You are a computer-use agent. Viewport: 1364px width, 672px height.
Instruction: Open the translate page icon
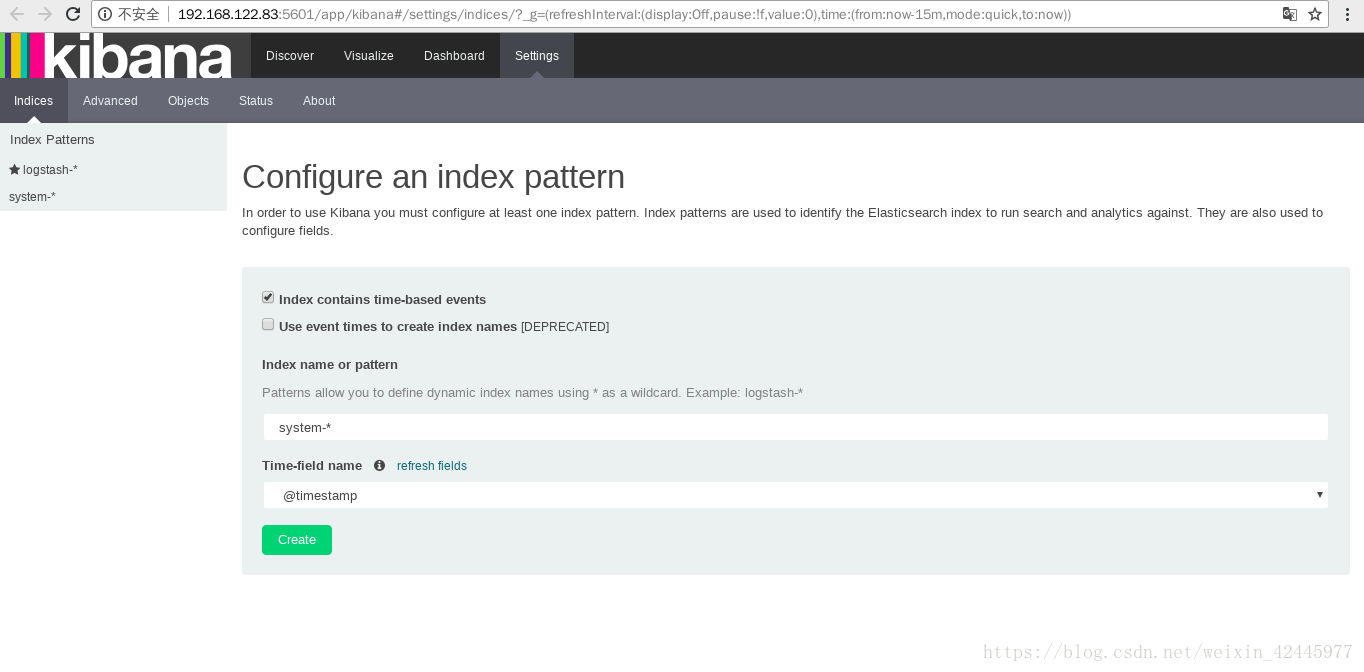(x=1290, y=14)
